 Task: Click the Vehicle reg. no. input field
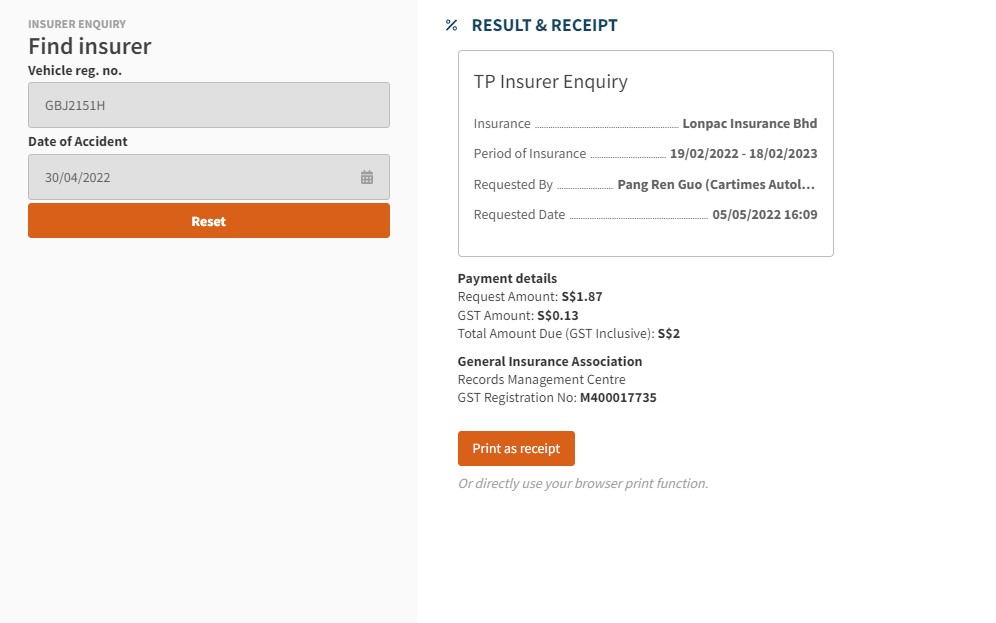[208, 104]
